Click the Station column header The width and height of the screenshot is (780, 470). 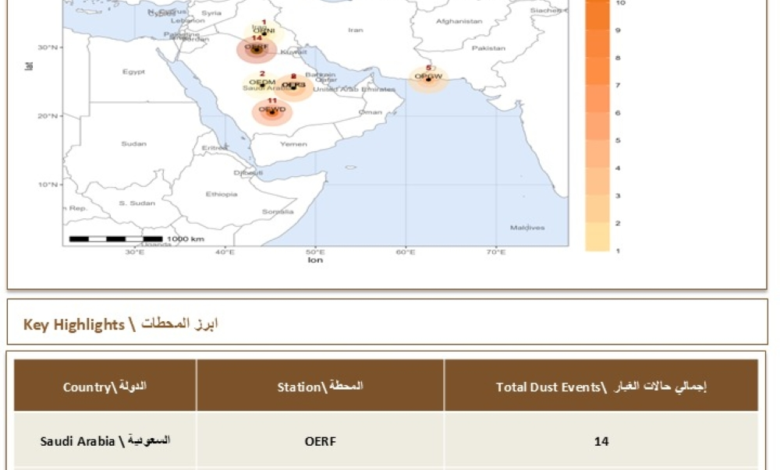click(x=320, y=386)
